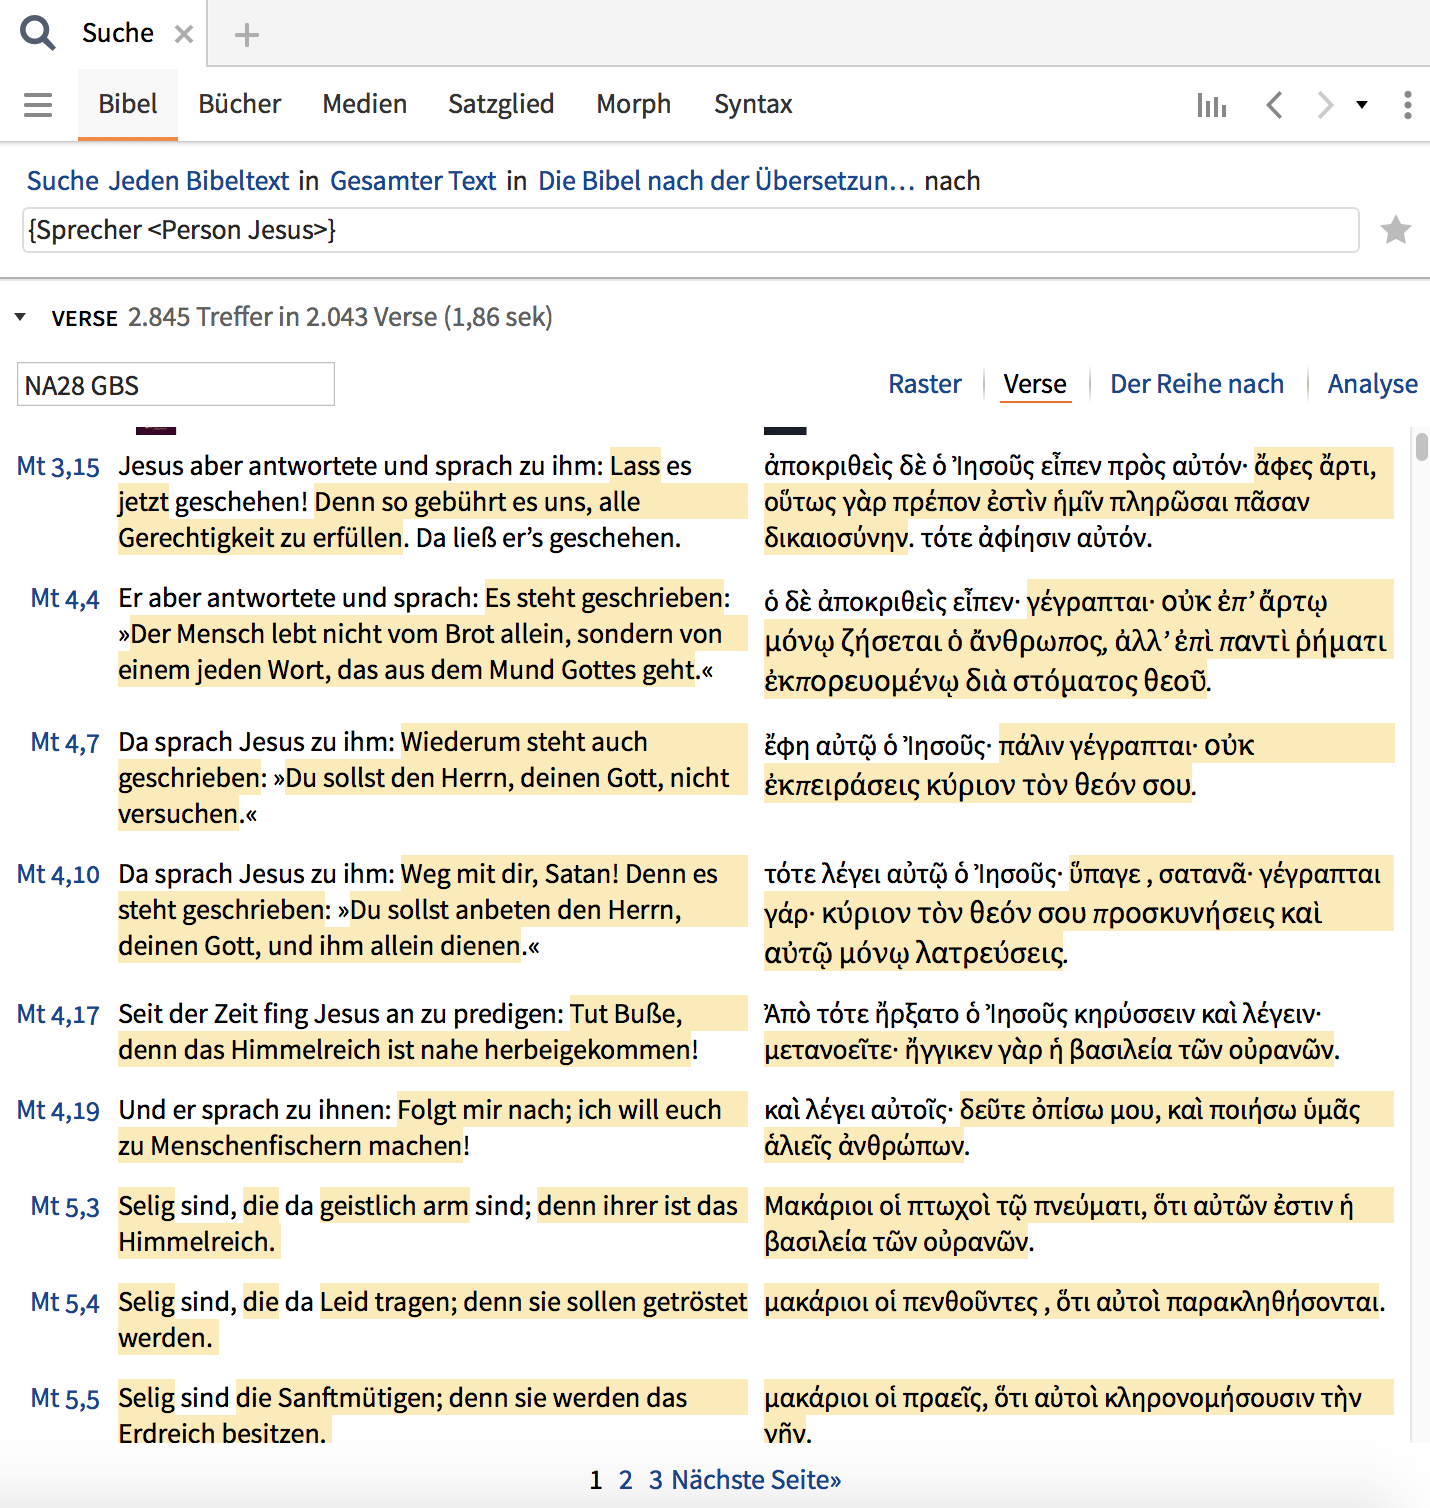Switch to the Morph search tab
The width and height of the screenshot is (1430, 1508).
634,104
